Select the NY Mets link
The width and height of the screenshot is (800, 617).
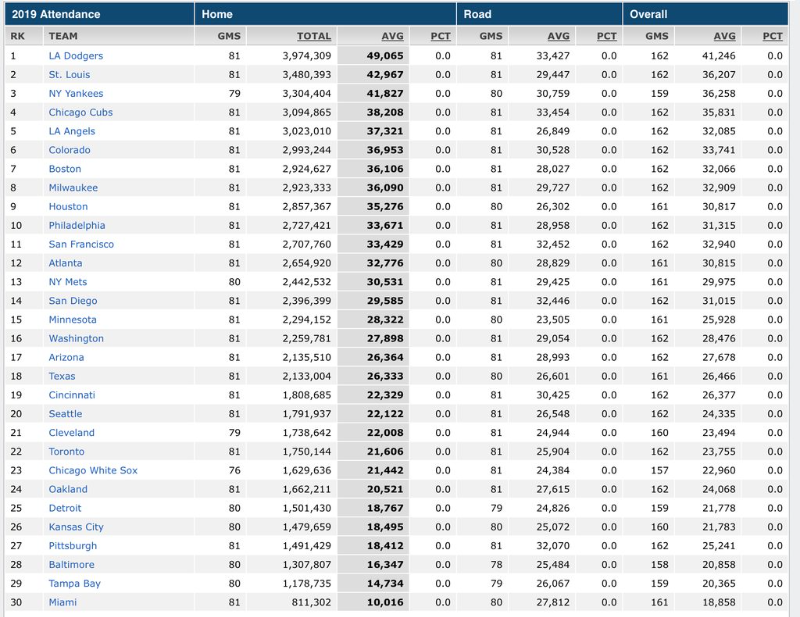click(x=68, y=282)
